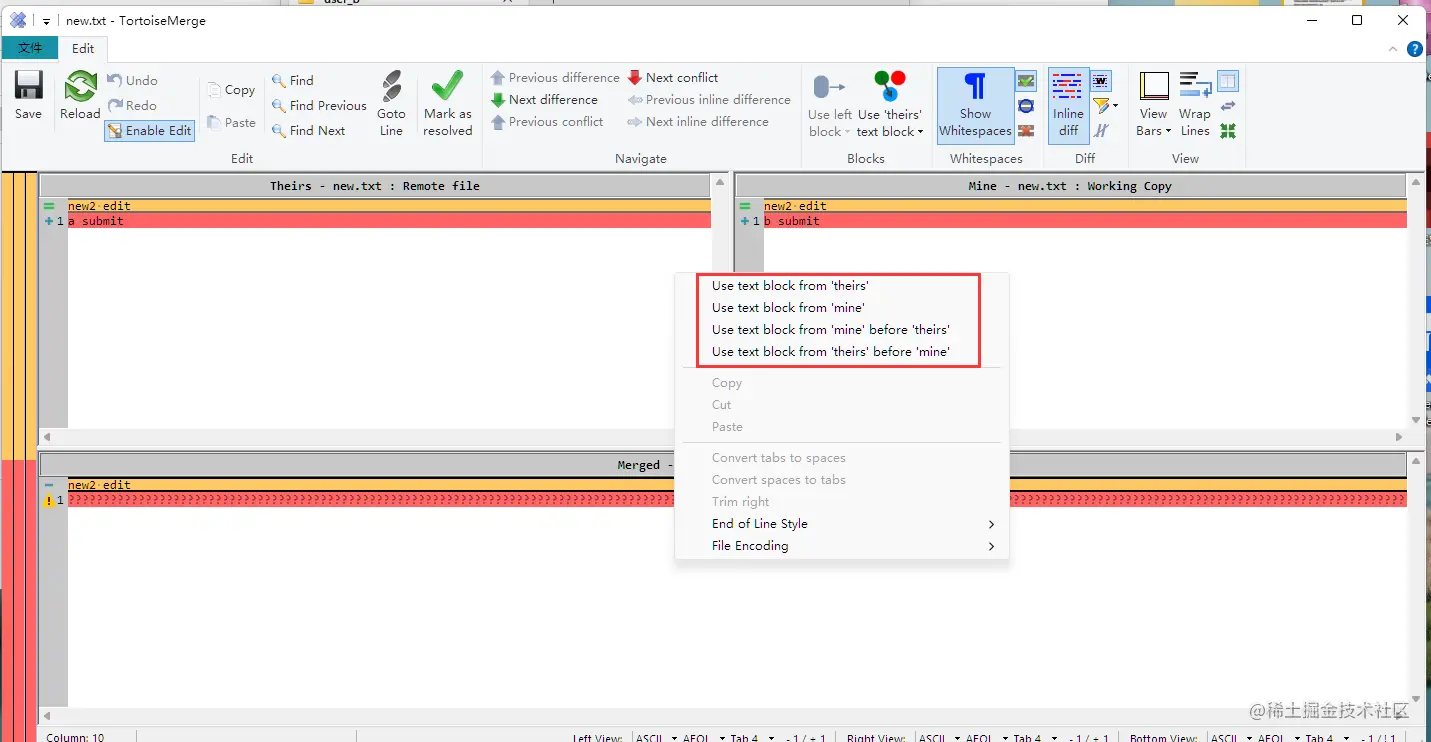Save the merged file

28,96
